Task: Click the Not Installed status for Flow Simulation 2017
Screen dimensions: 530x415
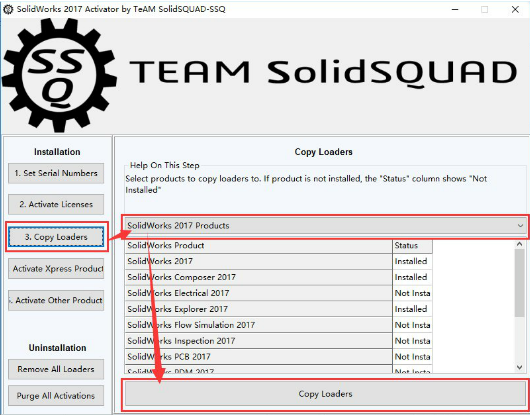Action: 412,325
